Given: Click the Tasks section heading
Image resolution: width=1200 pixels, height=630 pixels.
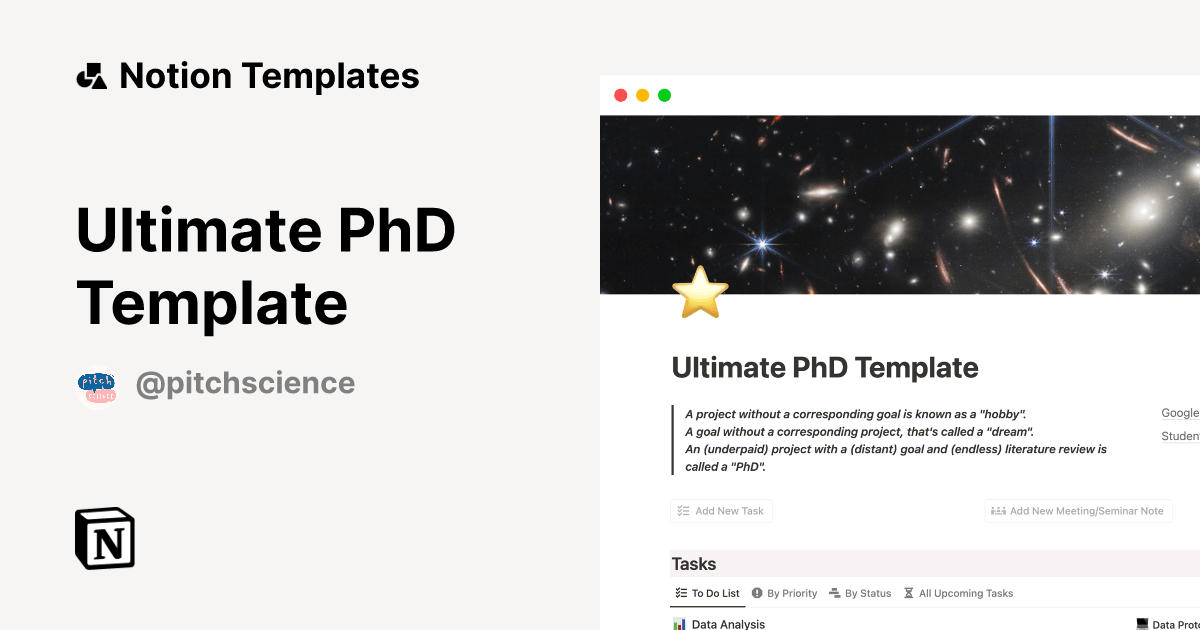Looking at the screenshot, I should [x=694, y=564].
